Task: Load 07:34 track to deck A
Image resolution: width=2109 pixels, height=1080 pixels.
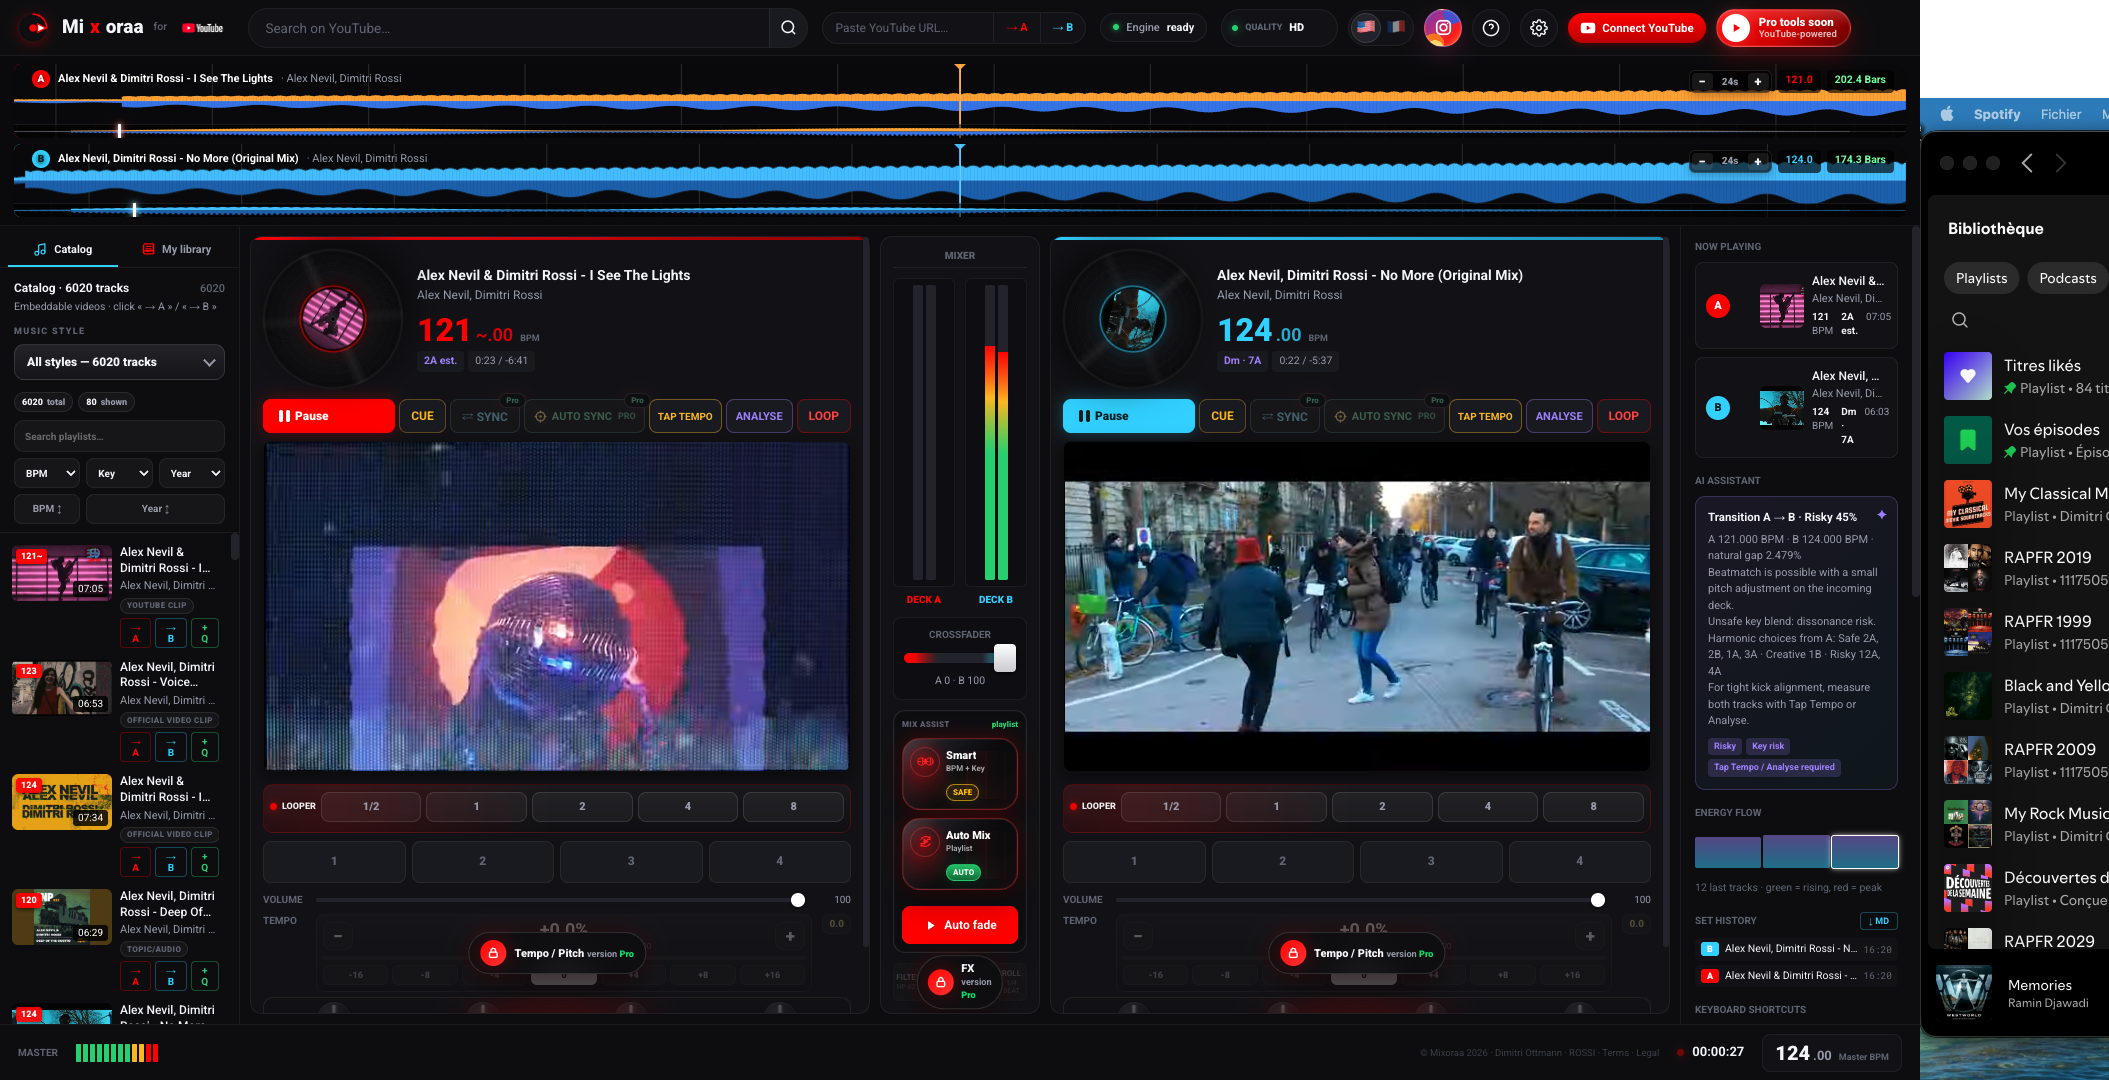Action: point(136,862)
